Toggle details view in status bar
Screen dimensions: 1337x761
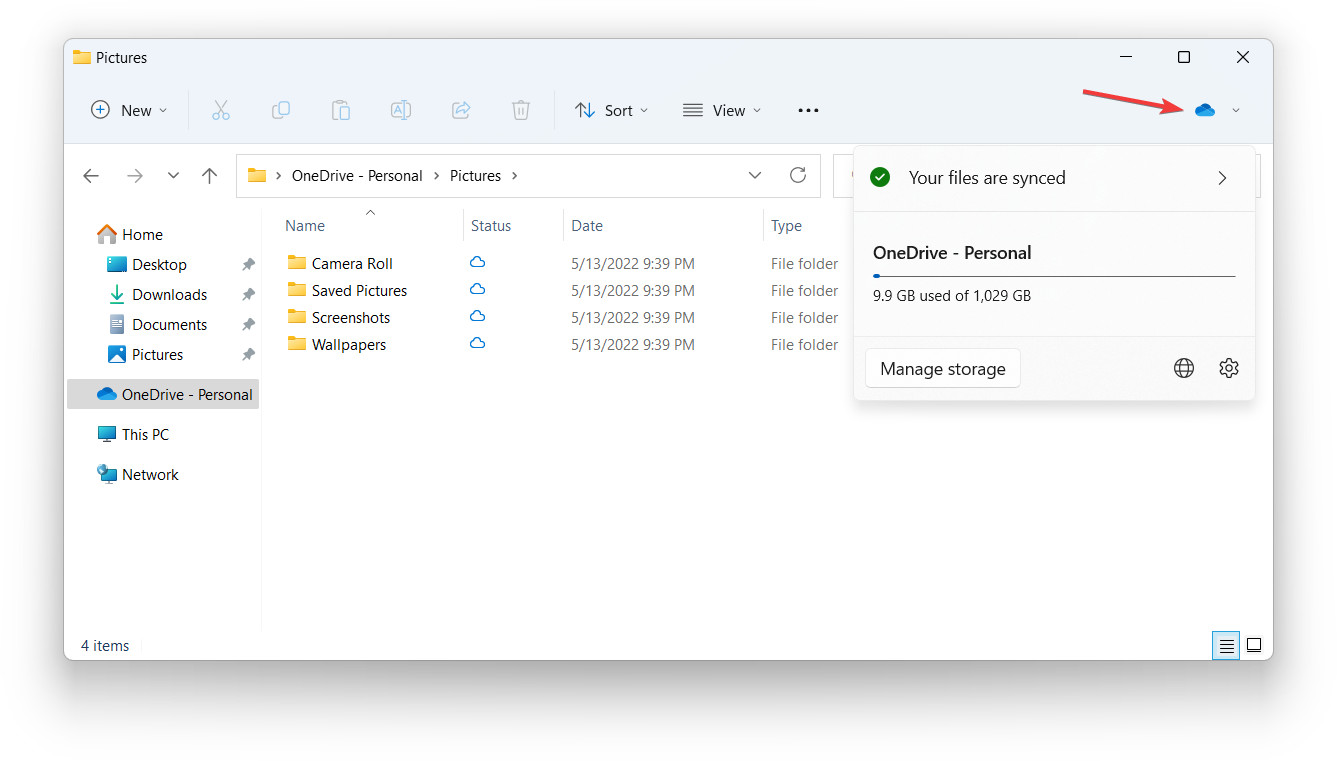1225,645
